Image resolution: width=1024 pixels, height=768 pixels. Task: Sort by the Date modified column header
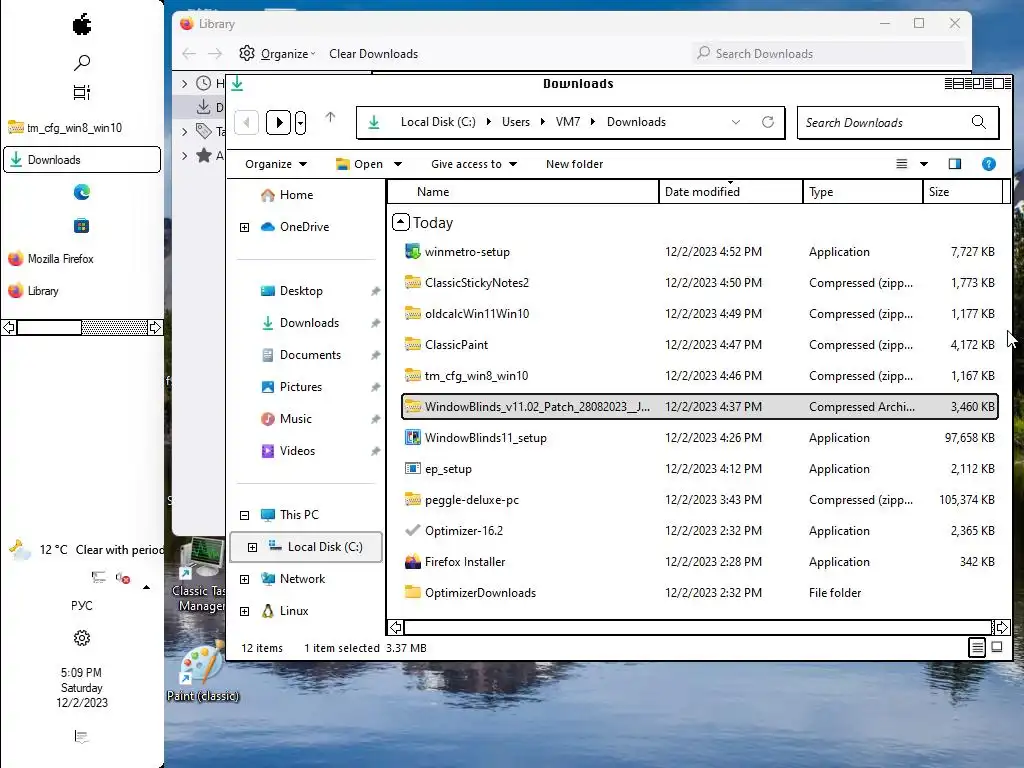[x=731, y=192]
